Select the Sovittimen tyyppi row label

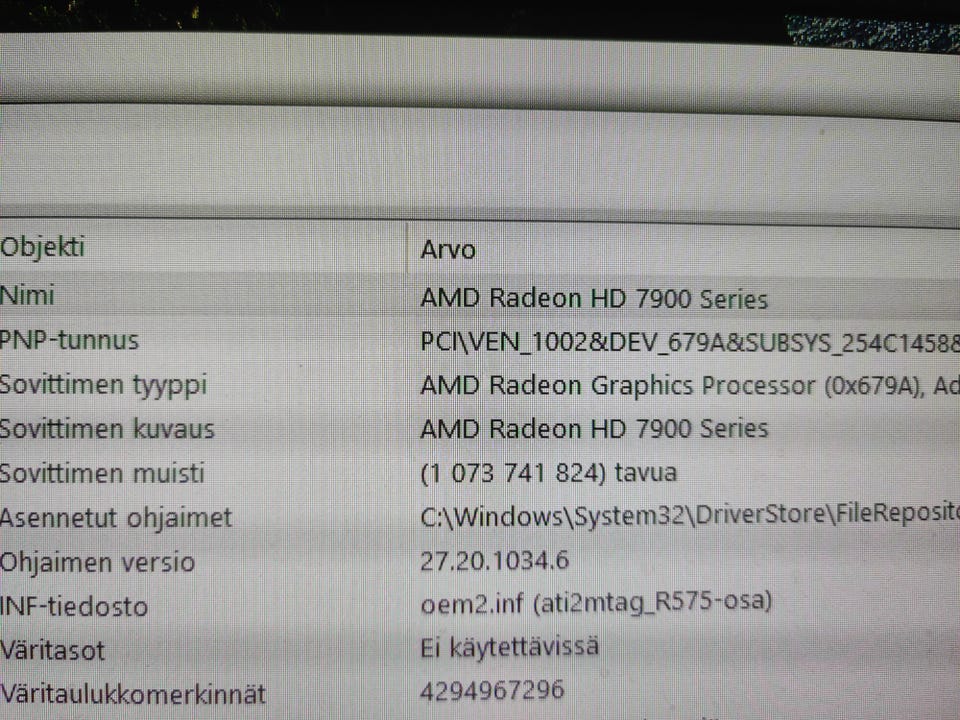tap(103, 385)
